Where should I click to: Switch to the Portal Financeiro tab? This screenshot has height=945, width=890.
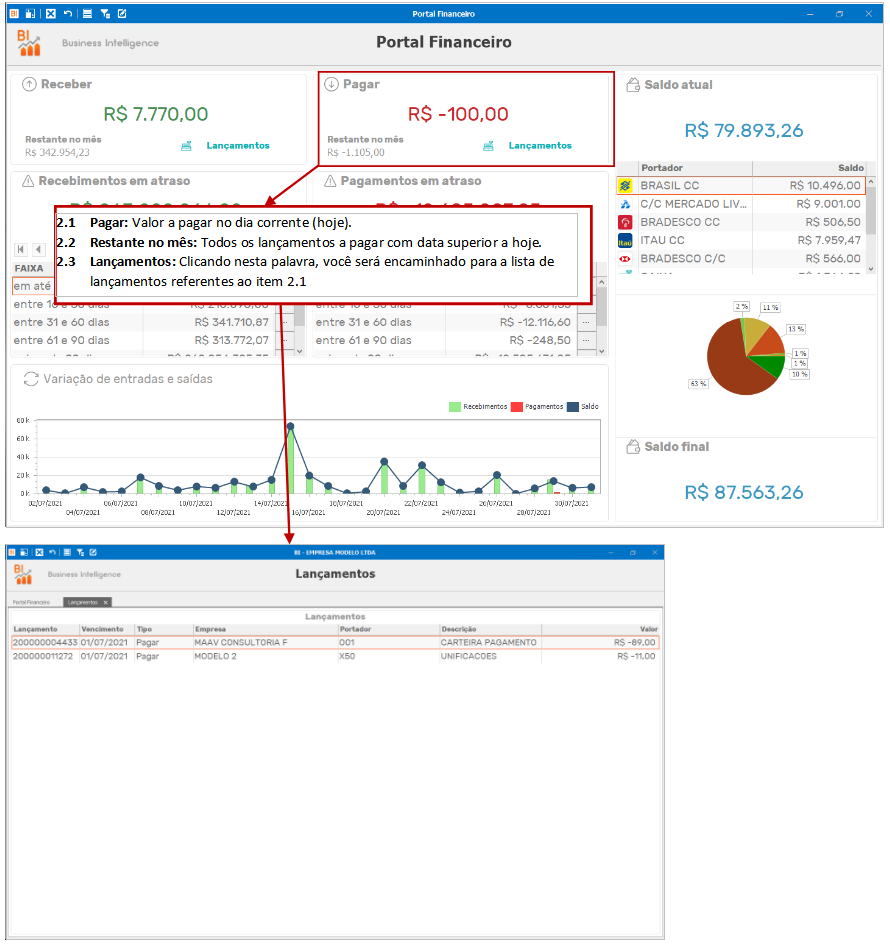coord(31,602)
